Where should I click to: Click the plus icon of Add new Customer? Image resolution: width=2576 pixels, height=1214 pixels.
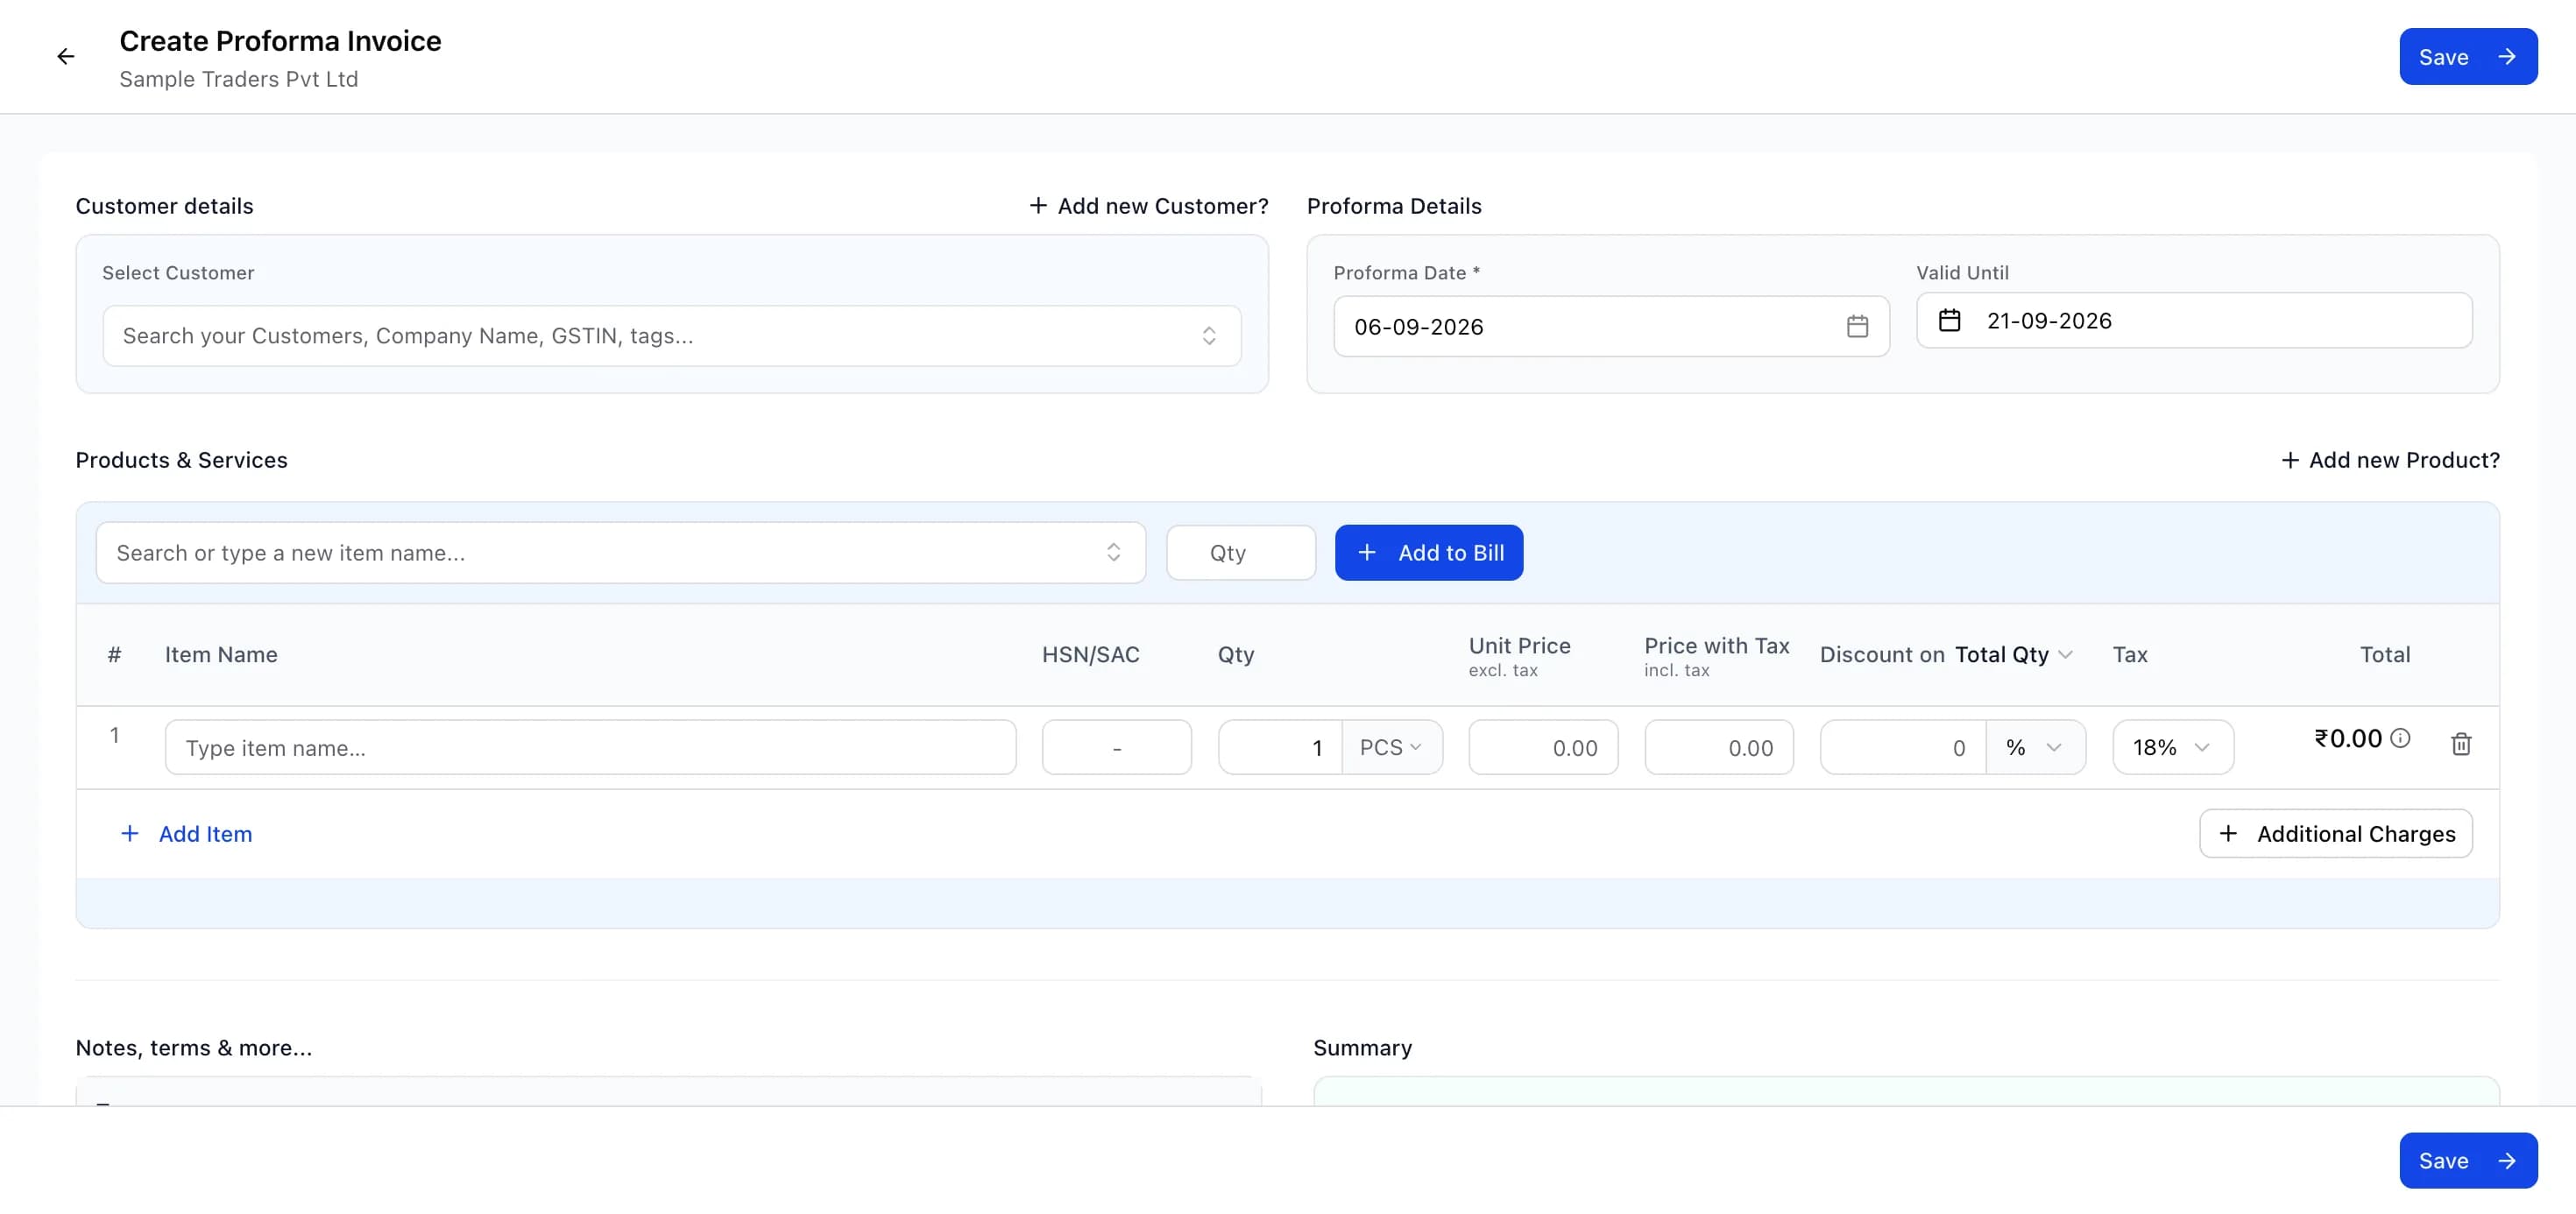pyautogui.click(x=1038, y=205)
